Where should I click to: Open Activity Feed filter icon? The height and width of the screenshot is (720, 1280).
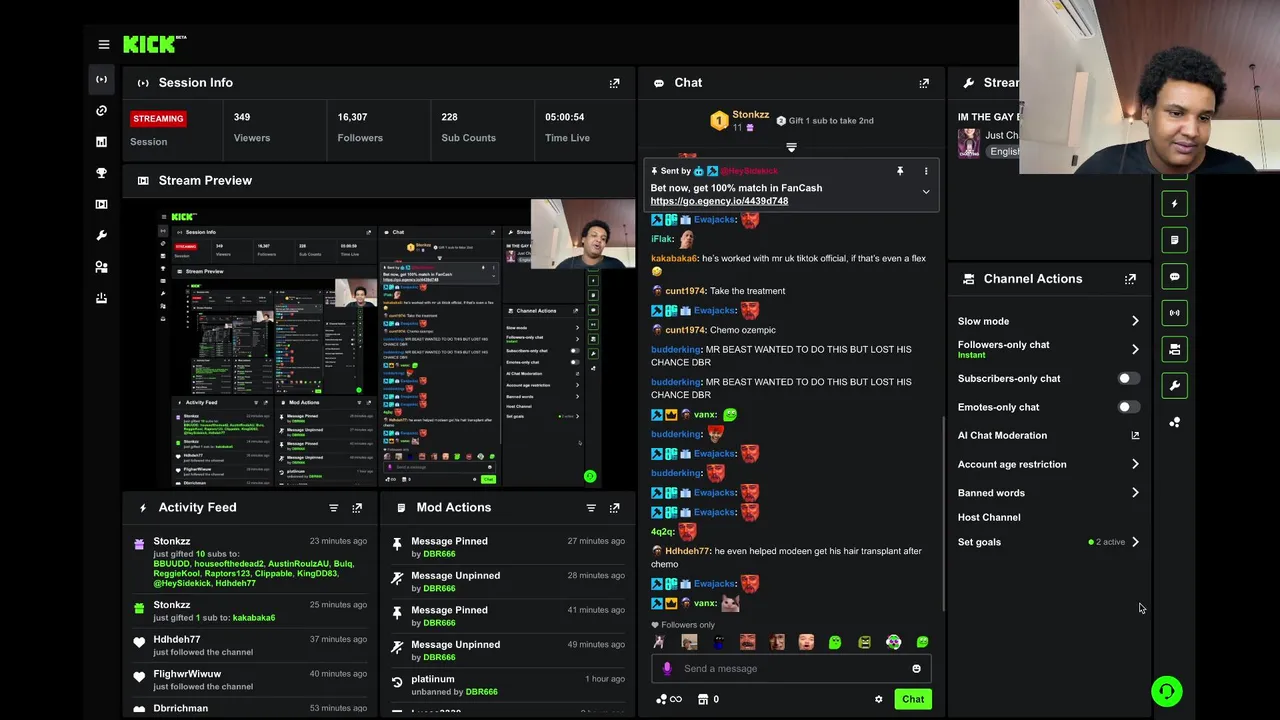pos(334,508)
